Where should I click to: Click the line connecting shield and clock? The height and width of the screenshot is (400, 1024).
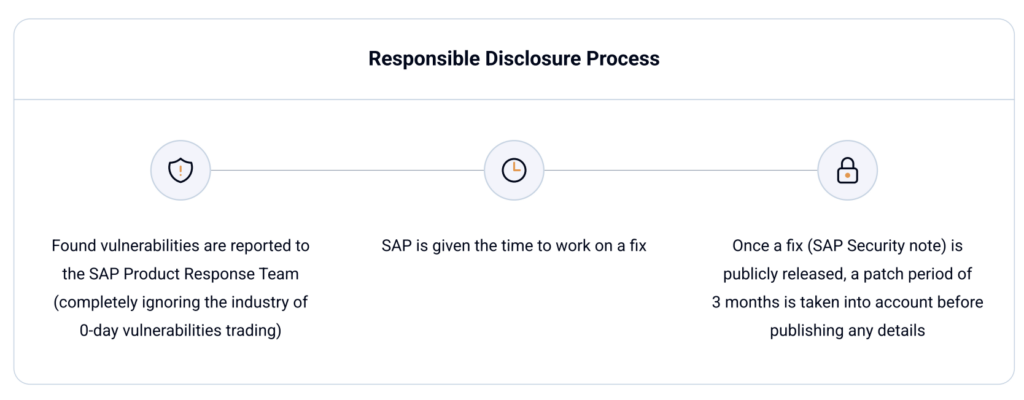click(x=346, y=170)
